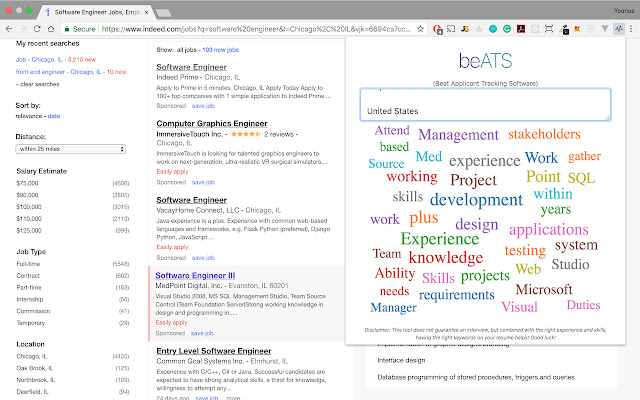640x400 pixels.
Task: Bookmark this page with the star icon
Action: tap(420, 29)
